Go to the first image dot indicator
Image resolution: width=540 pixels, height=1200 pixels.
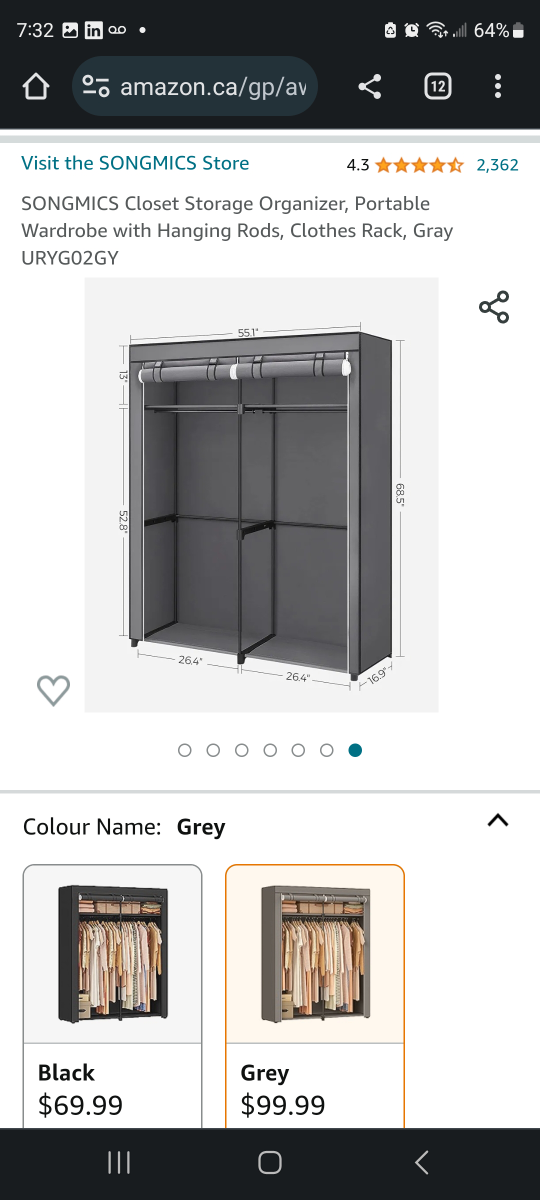coord(185,750)
